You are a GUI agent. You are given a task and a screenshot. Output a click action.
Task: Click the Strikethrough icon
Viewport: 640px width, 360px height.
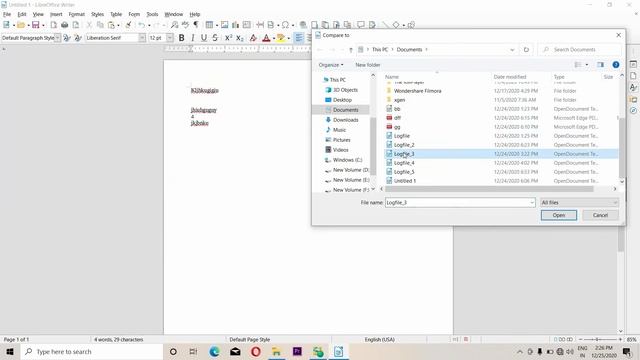(215, 38)
